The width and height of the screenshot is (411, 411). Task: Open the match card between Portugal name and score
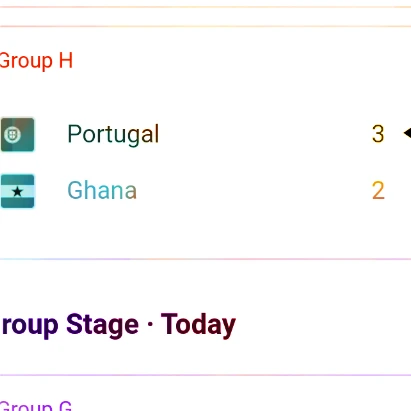[263, 134]
